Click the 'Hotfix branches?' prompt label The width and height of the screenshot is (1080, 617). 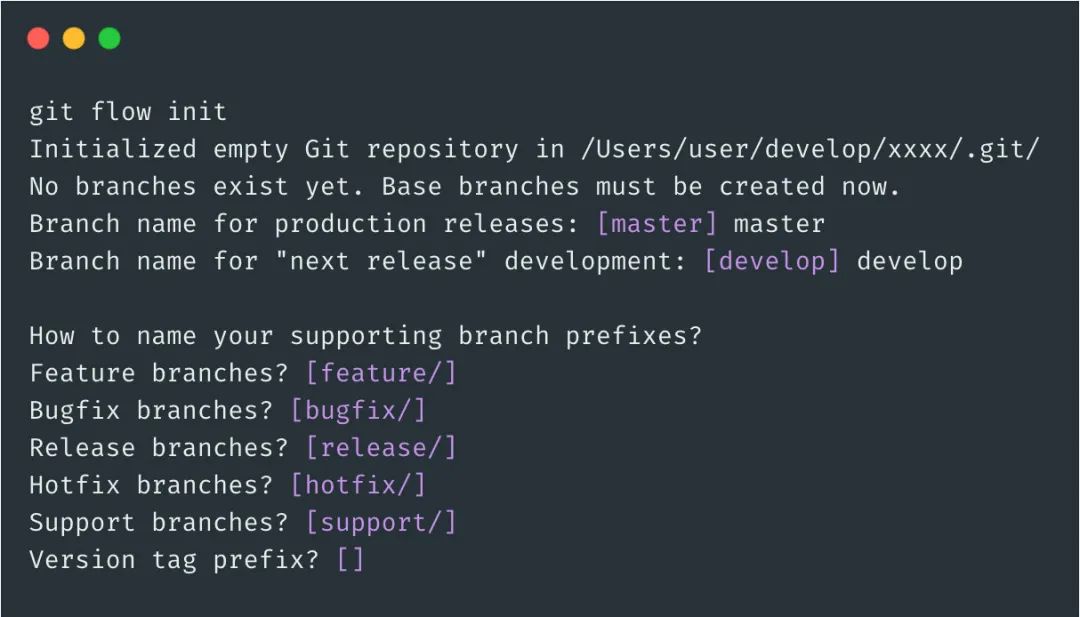152,485
